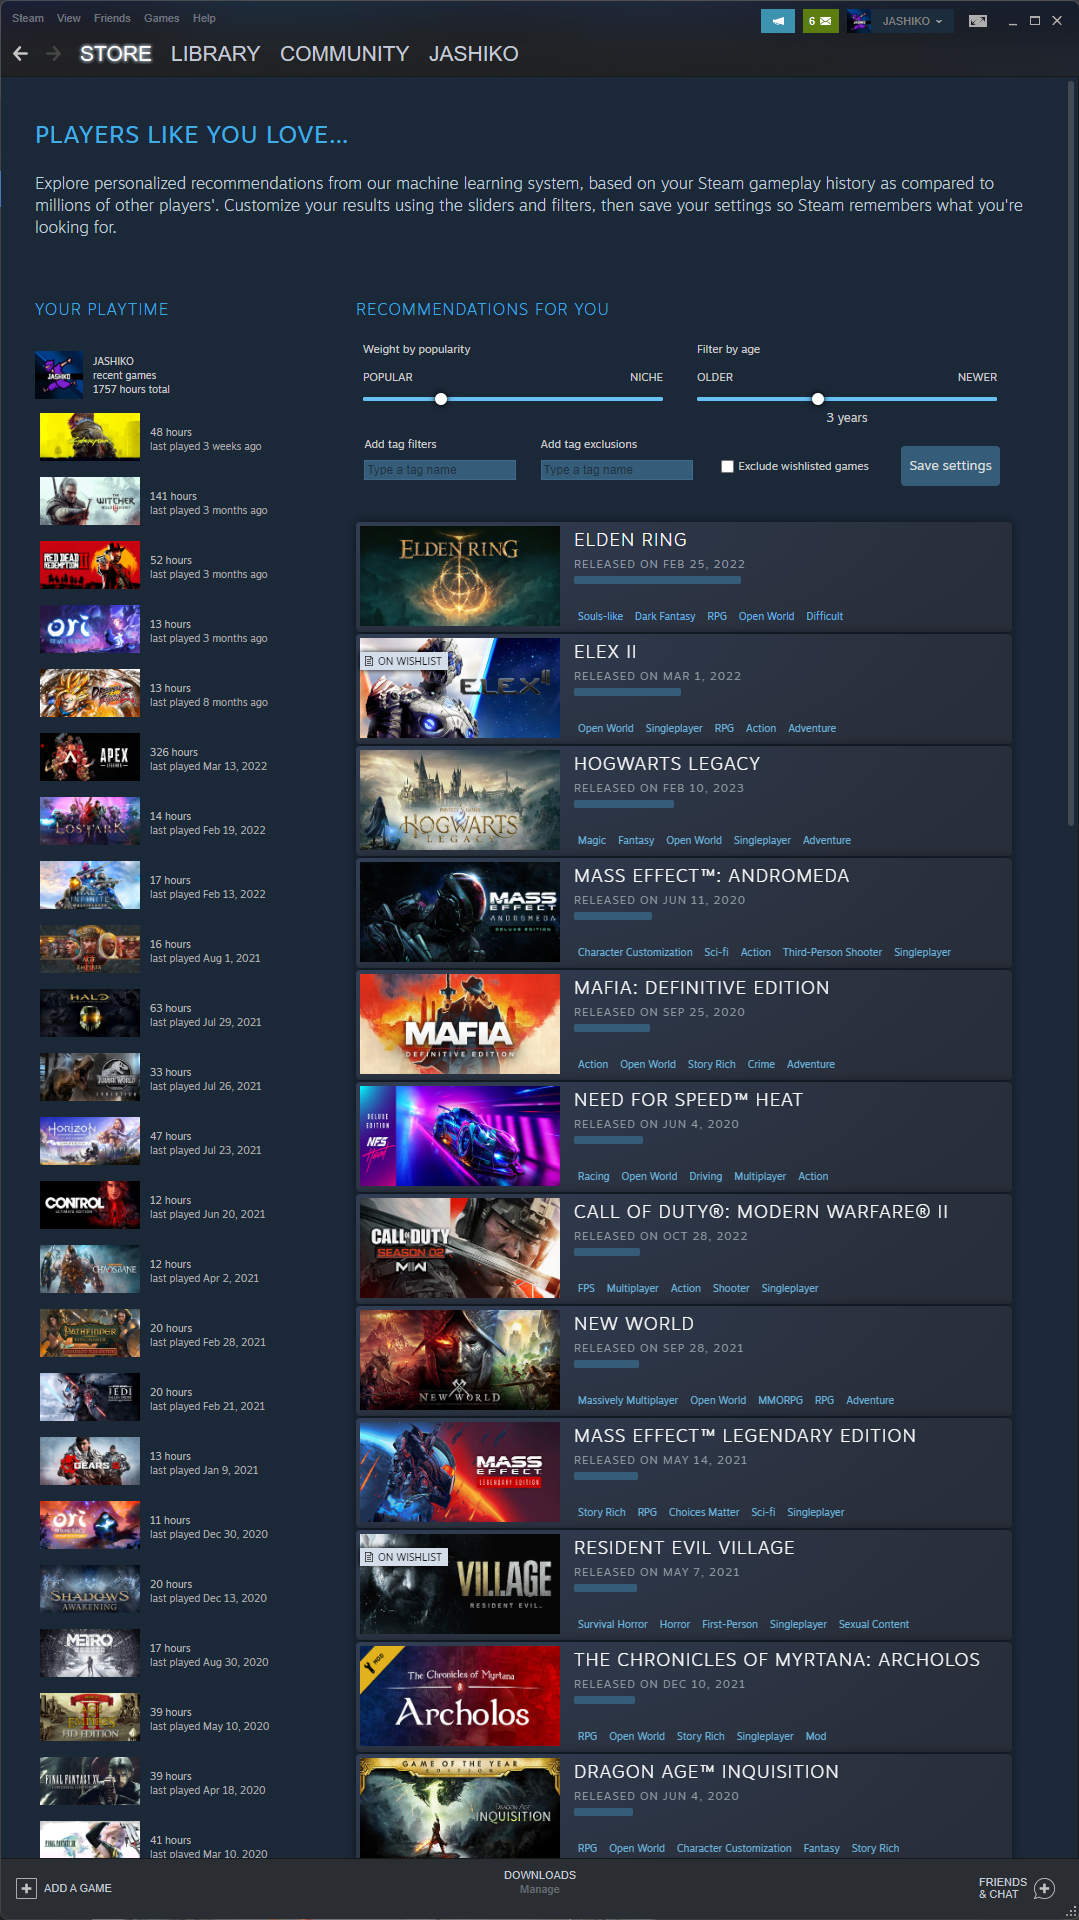Open the Mafia Definitive Edition cover thumbnail
Viewport: 1079px width, 1920px height.
pos(460,1024)
